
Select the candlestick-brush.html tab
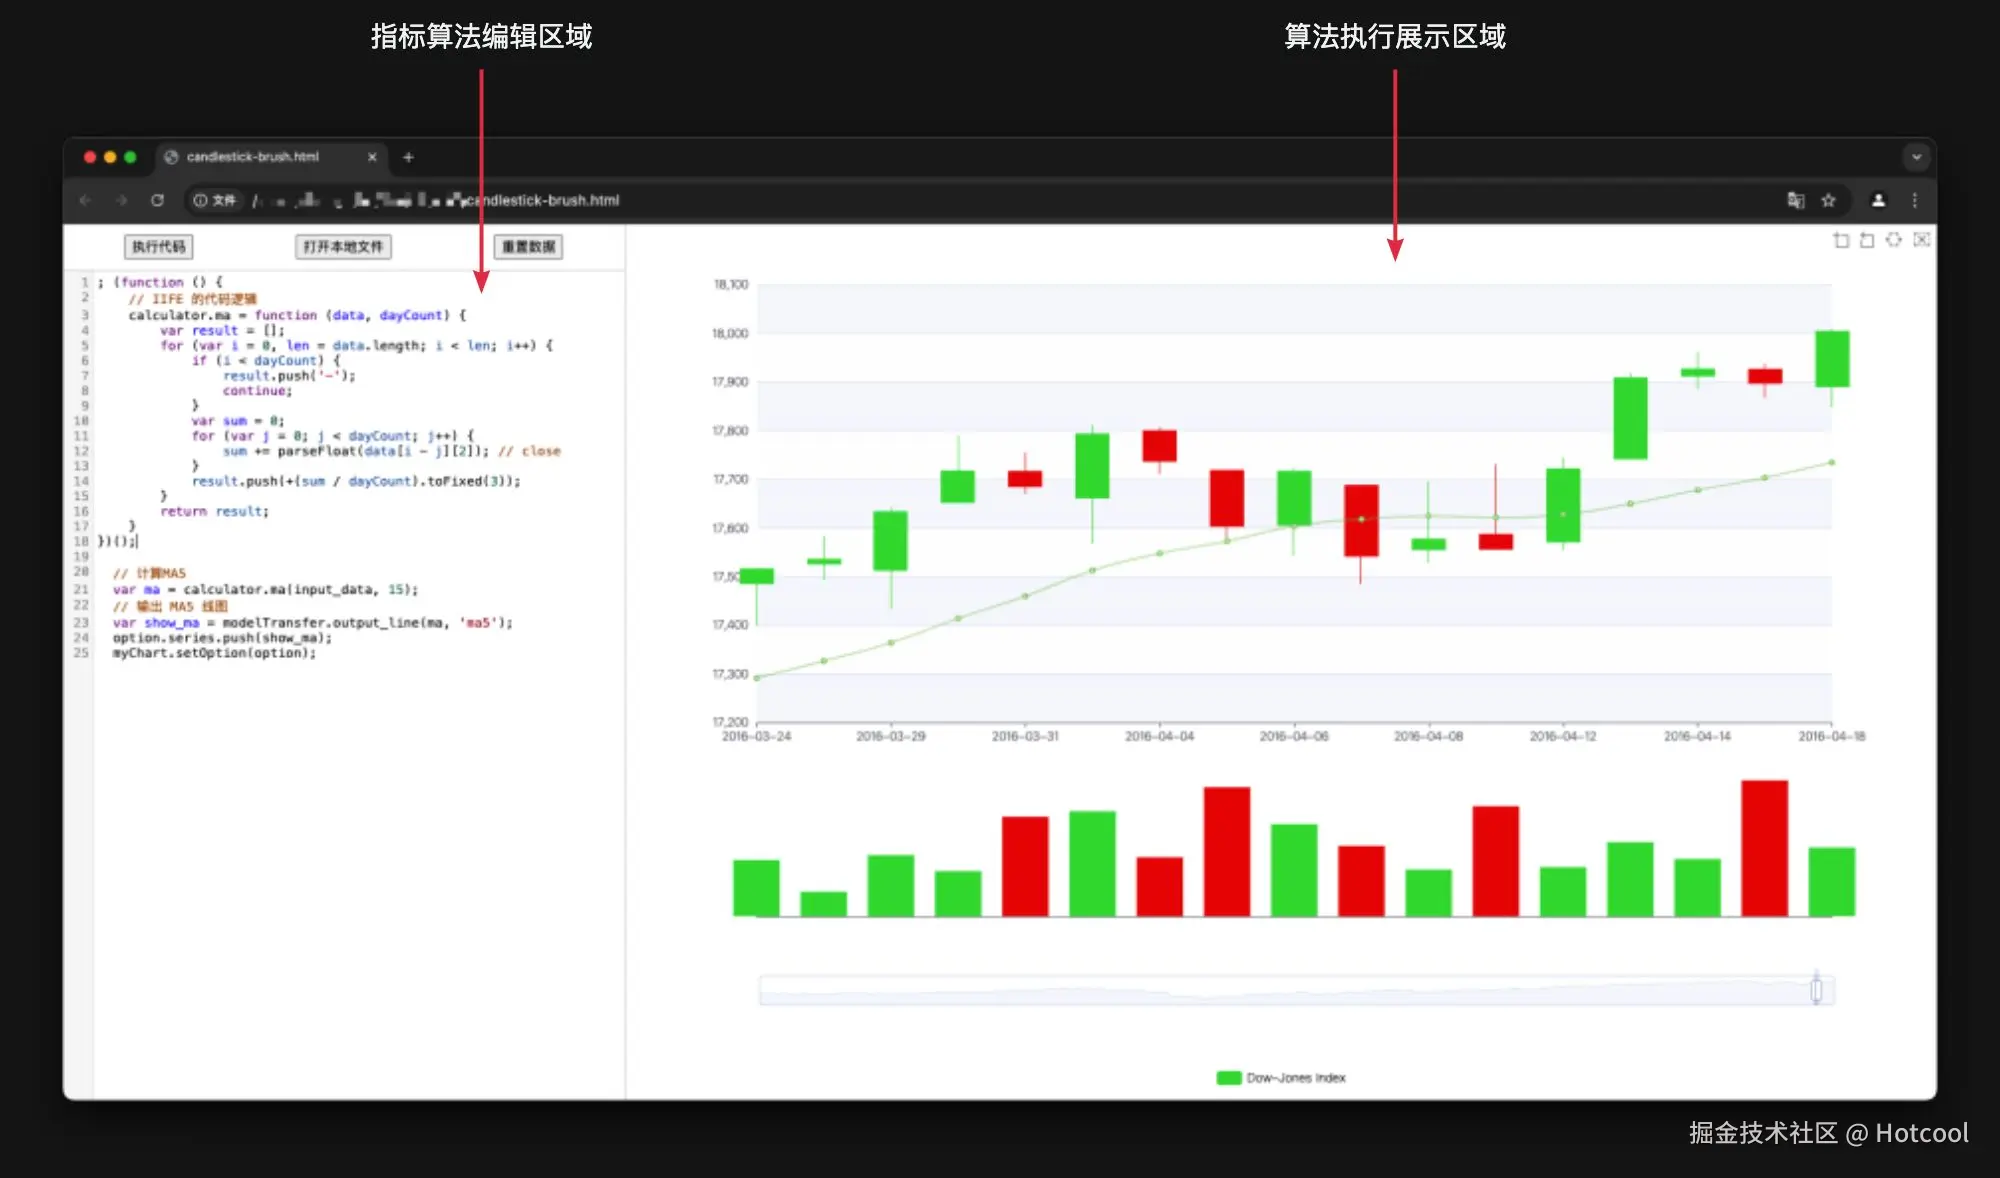[x=253, y=157]
